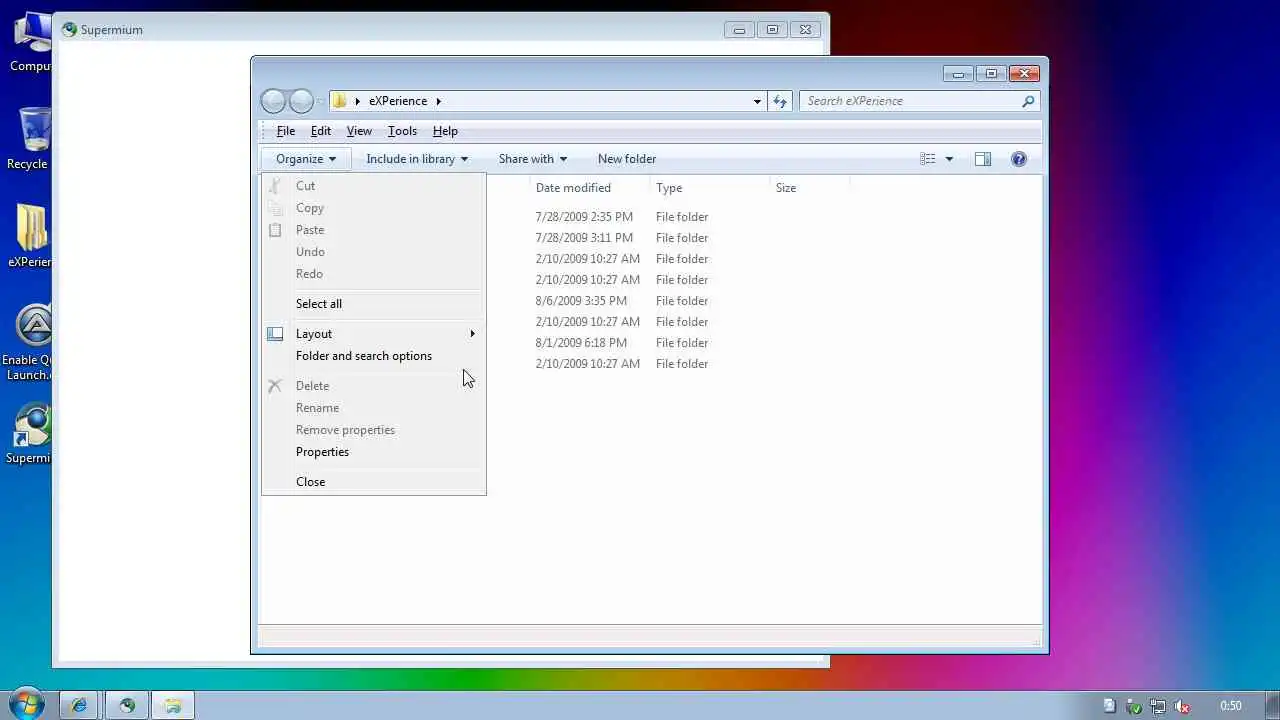Expand the arrow before eXPerience in address bar

coord(357,101)
